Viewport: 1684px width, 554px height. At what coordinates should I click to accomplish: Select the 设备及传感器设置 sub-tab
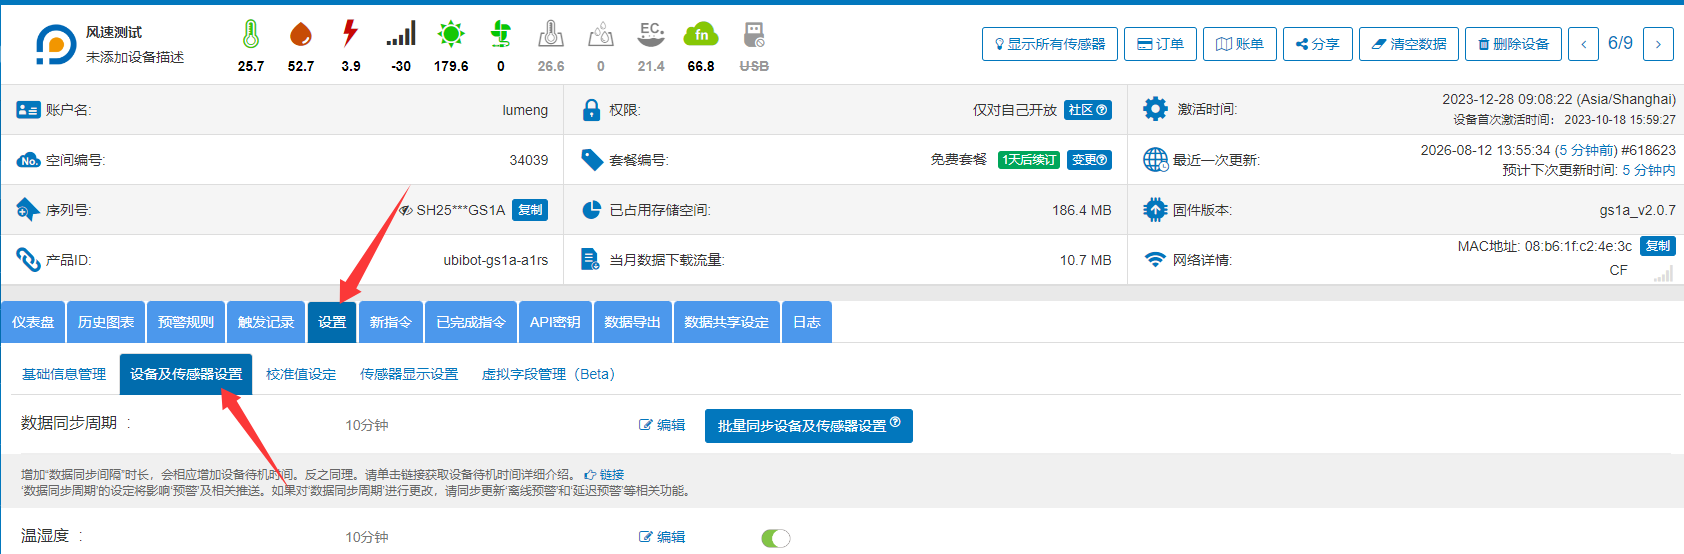click(186, 374)
